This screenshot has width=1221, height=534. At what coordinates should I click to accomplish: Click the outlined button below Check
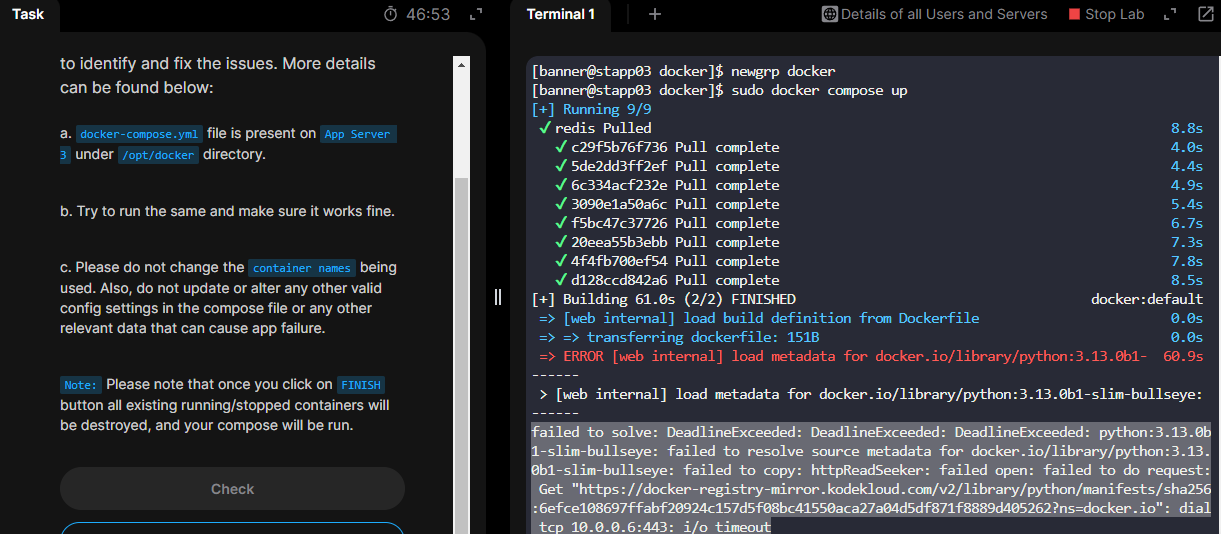(x=232, y=528)
